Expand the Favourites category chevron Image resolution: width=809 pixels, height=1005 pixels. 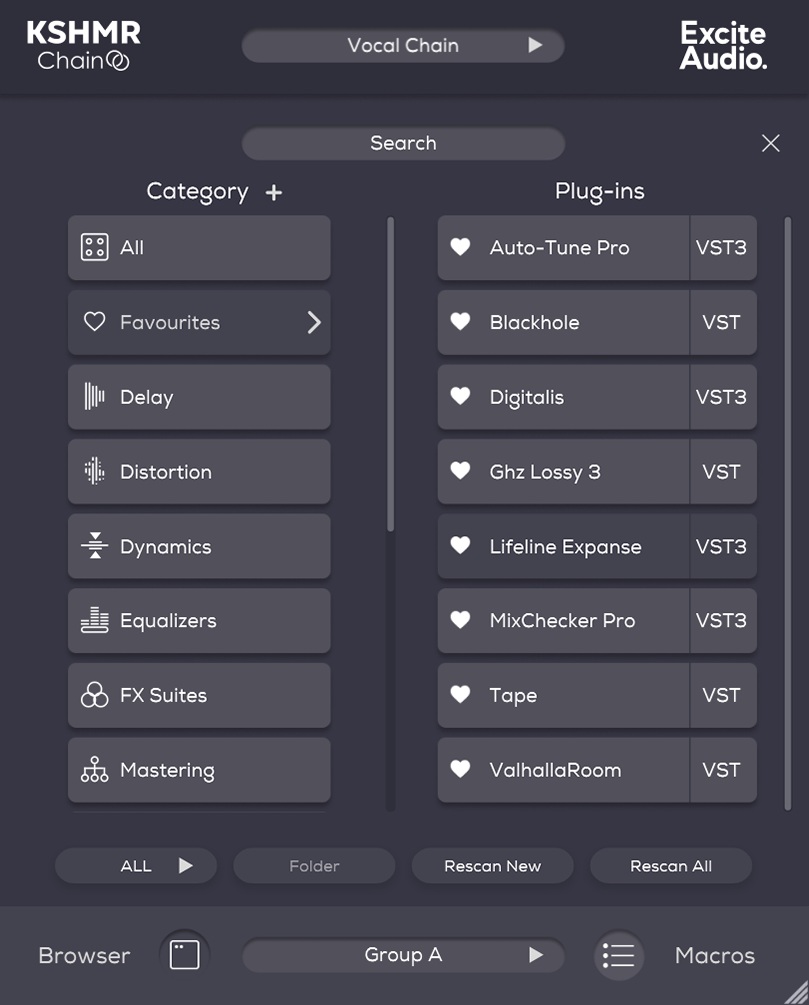click(x=314, y=322)
